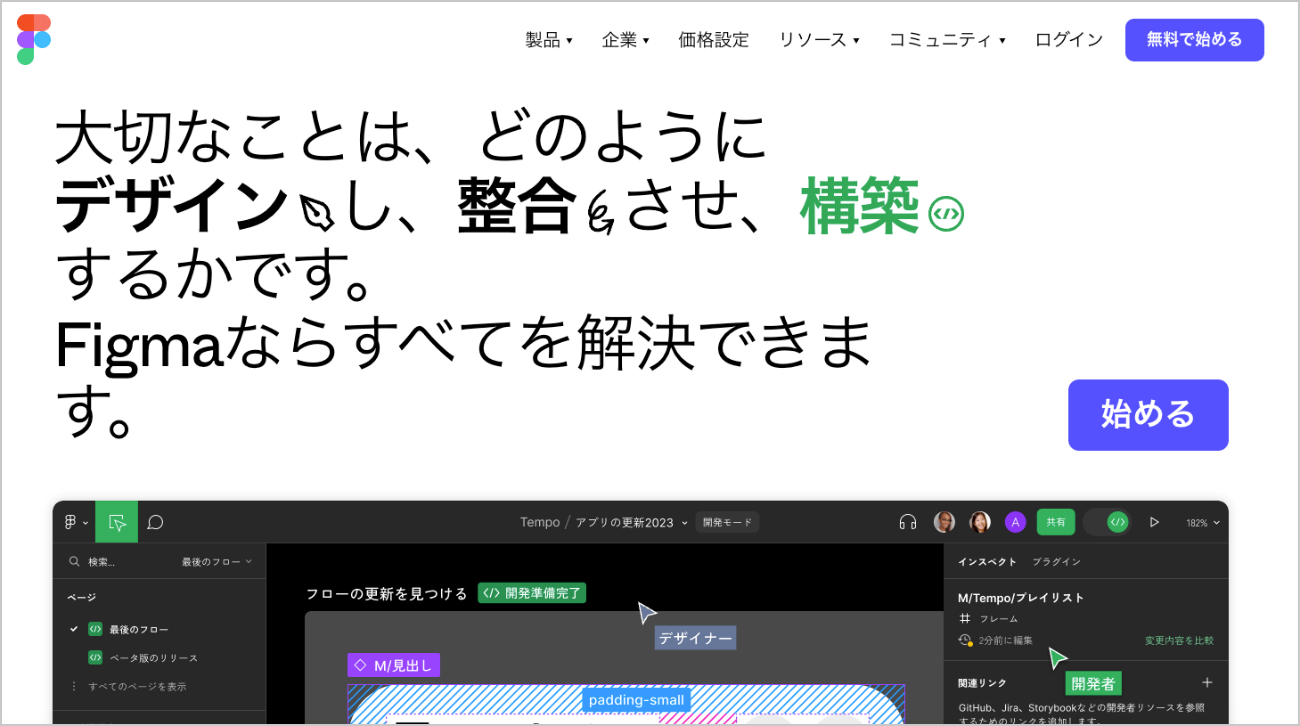Click the squiggle icon after 整合
The width and height of the screenshot is (1300, 726).
[599, 212]
